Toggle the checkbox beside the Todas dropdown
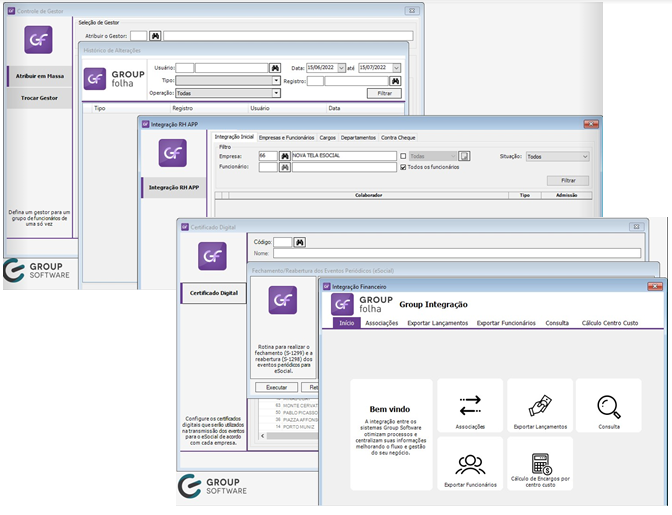This screenshot has width=672, height=515. tap(403, 156)
